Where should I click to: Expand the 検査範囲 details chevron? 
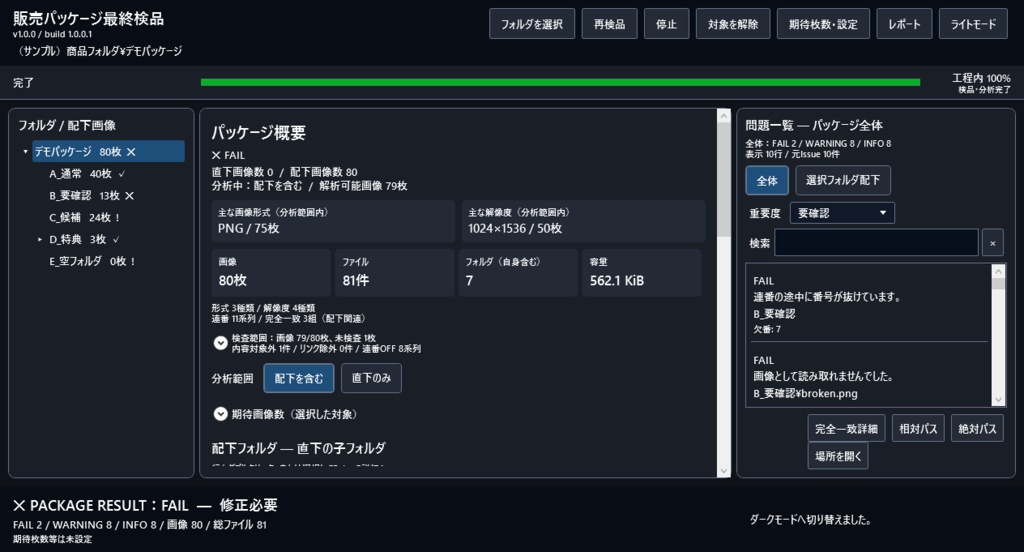[x=221, y=343]
